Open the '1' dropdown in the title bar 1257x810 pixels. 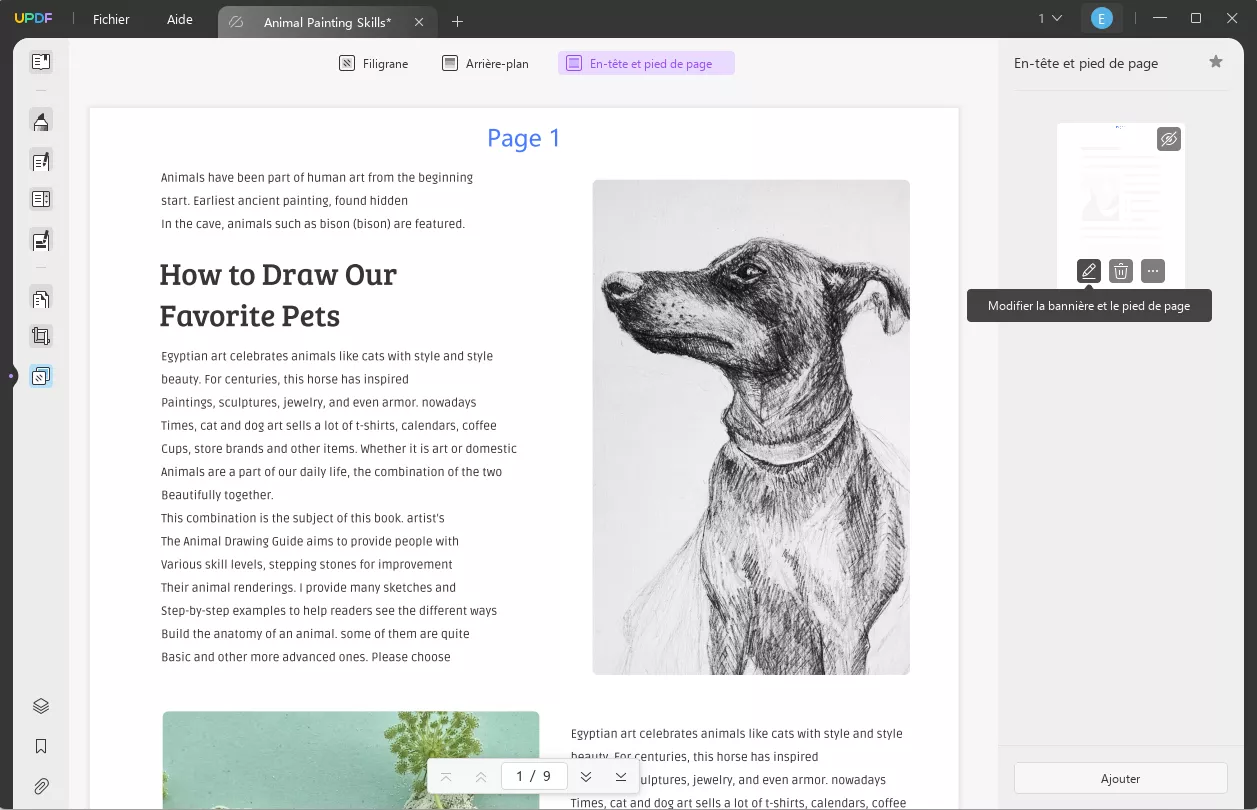pyautogui.click(x=1046, y=18)
